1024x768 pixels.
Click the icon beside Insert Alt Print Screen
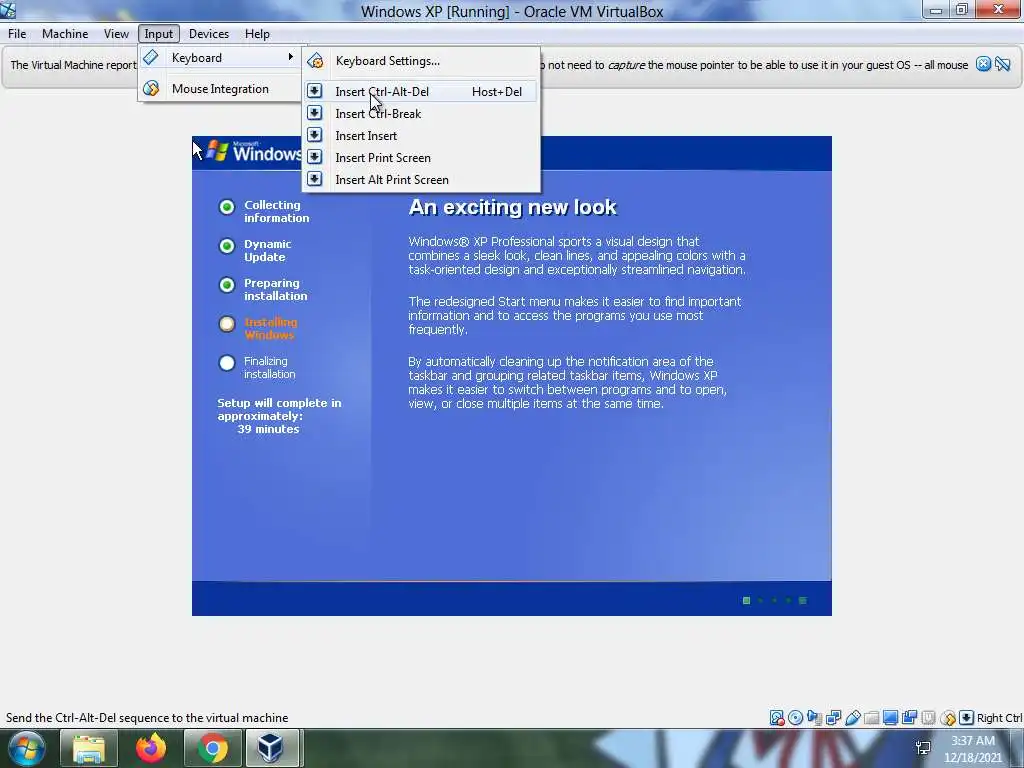(315, 179)
